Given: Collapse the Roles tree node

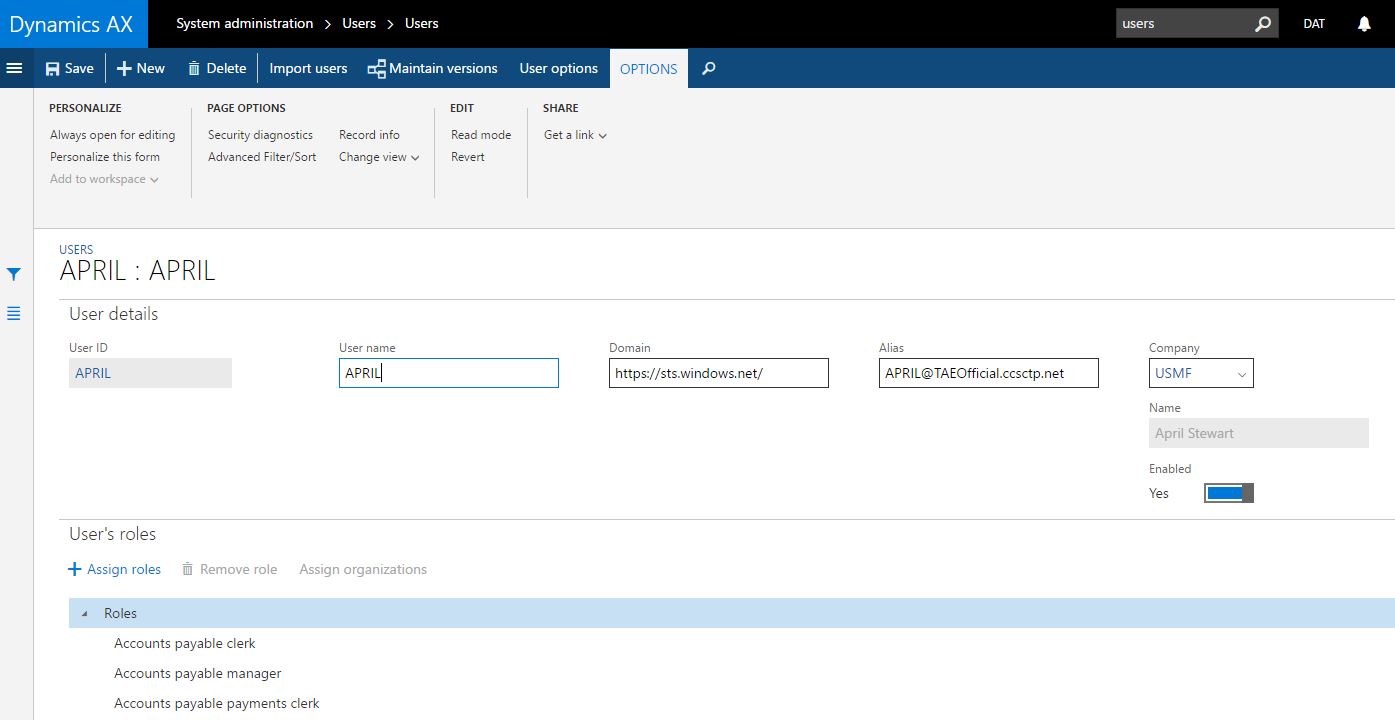Looking at the screenshot, I should tap(84, 614).
